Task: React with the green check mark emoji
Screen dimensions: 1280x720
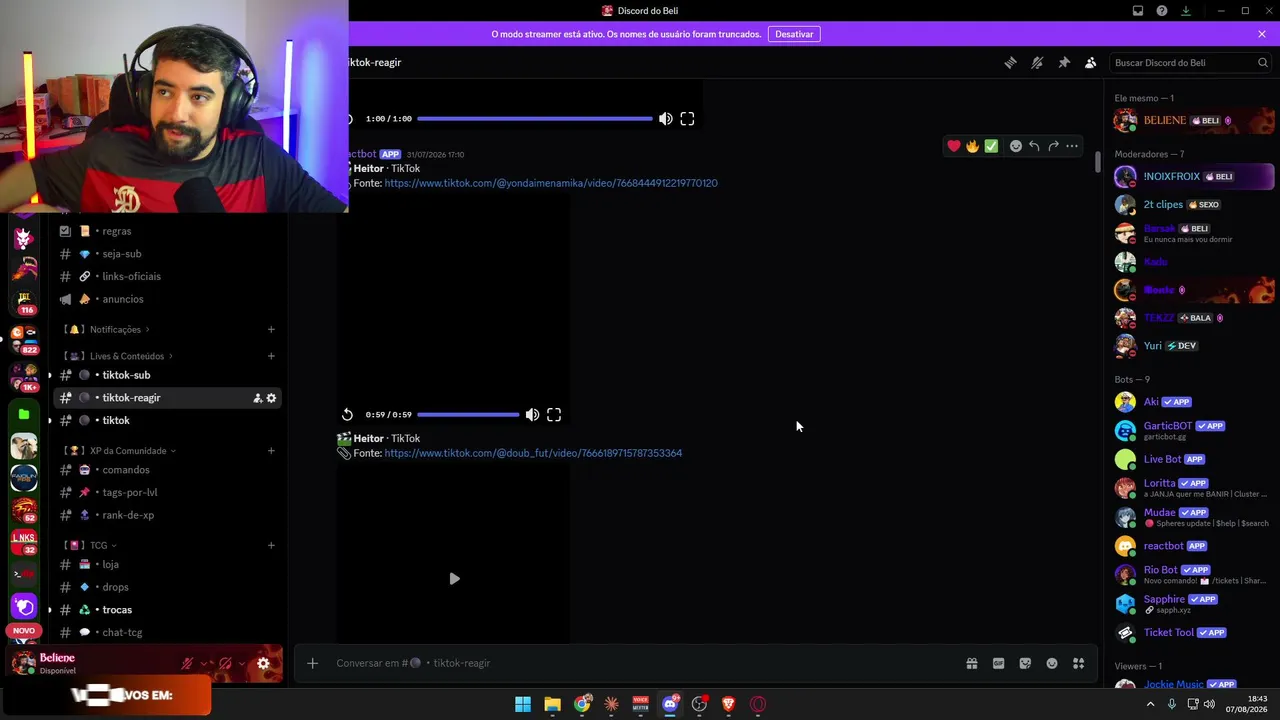Action: (x=991, y=146)
